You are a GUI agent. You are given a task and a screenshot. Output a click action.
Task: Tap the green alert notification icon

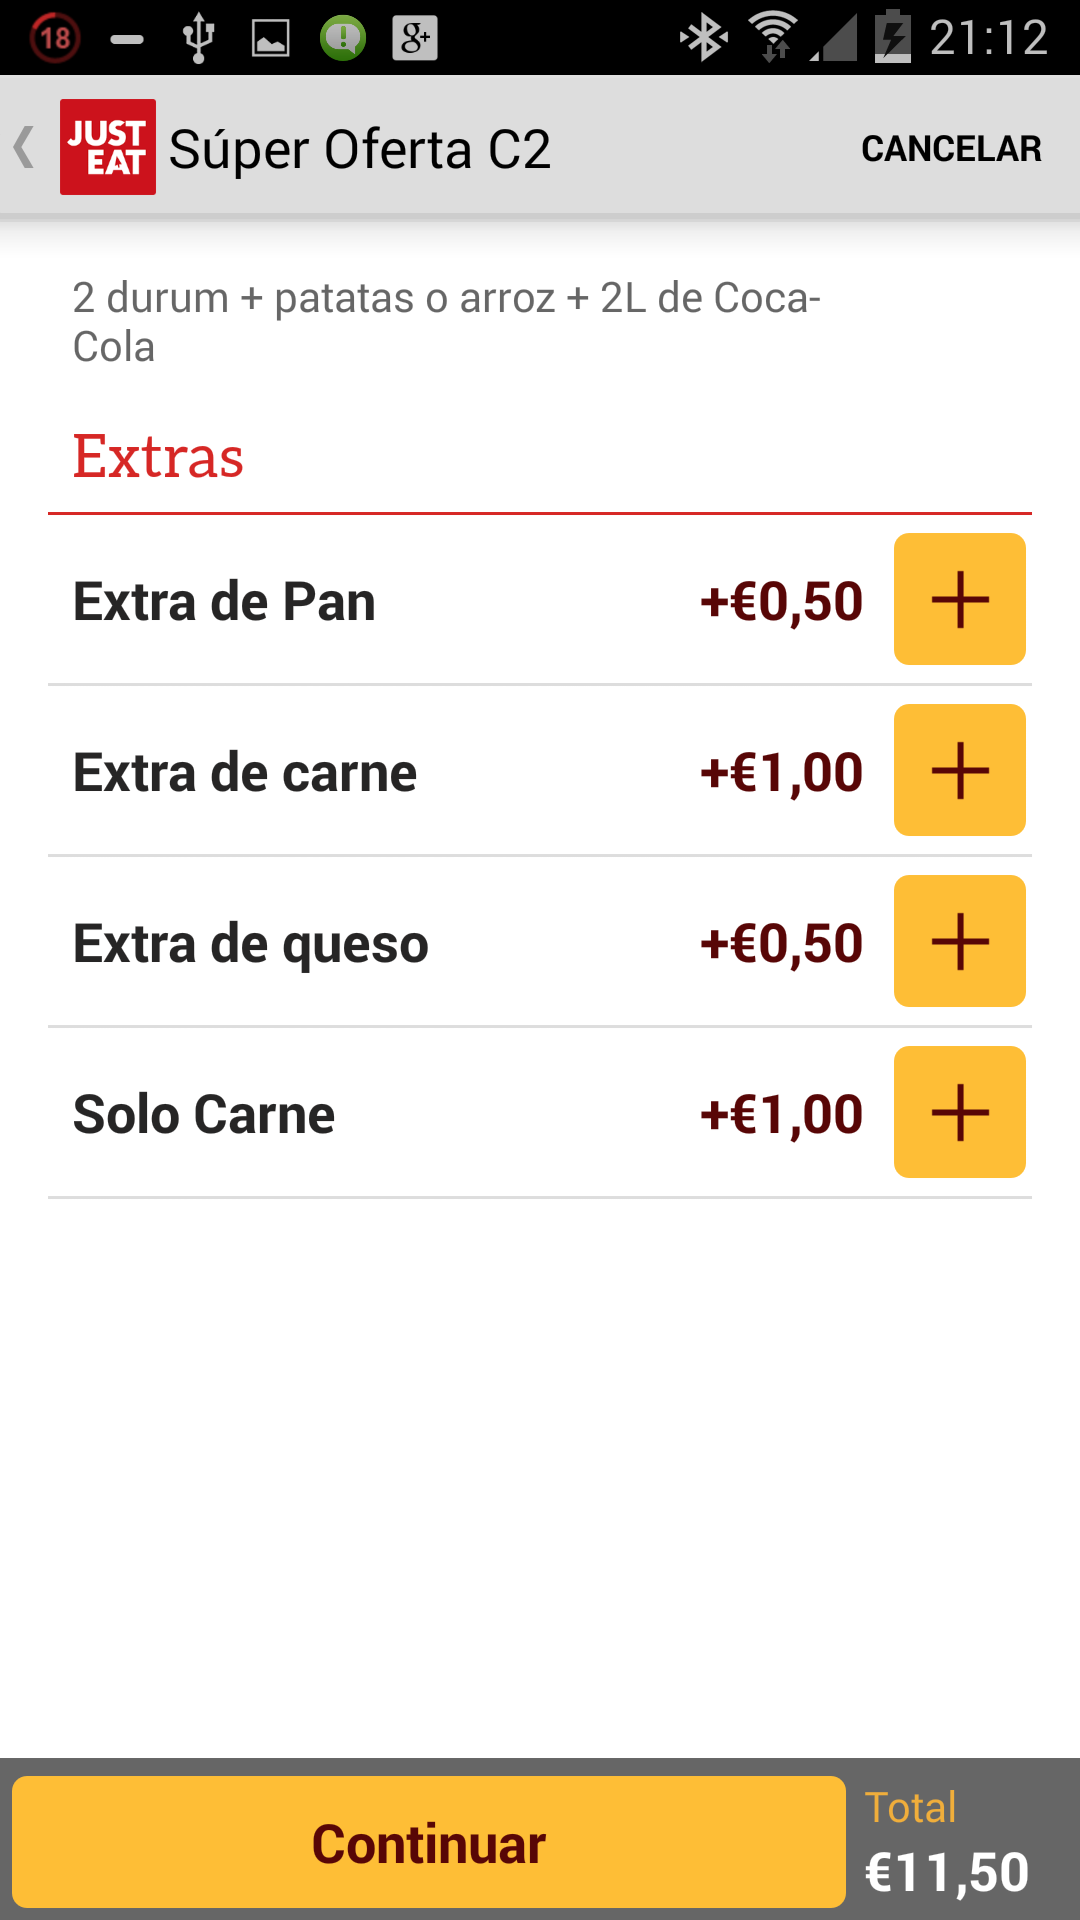pos(343,38)
